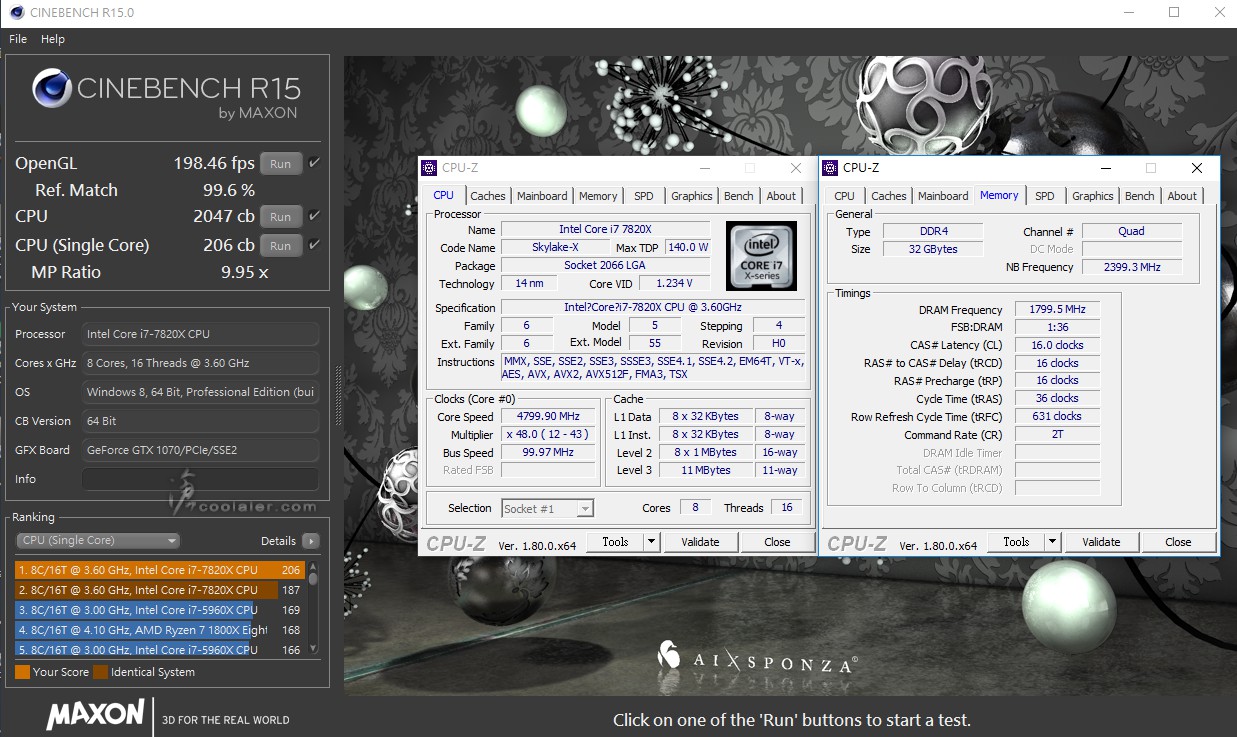Click Tools button in right CPU-Z window
The height and width of the screenshot is (737, 1237).
click(1016, 542)
